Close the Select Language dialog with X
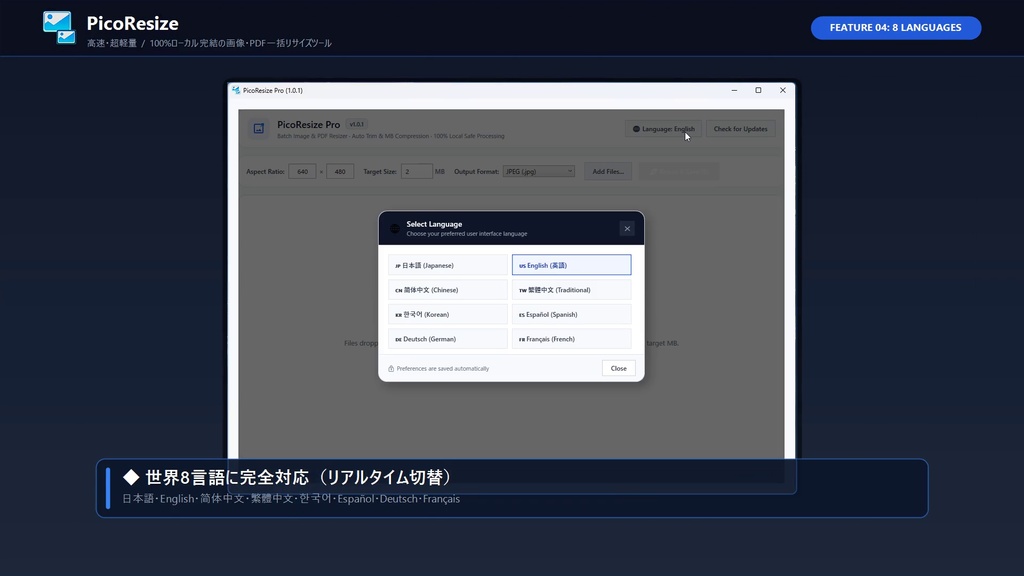 [x=627, y=229]
